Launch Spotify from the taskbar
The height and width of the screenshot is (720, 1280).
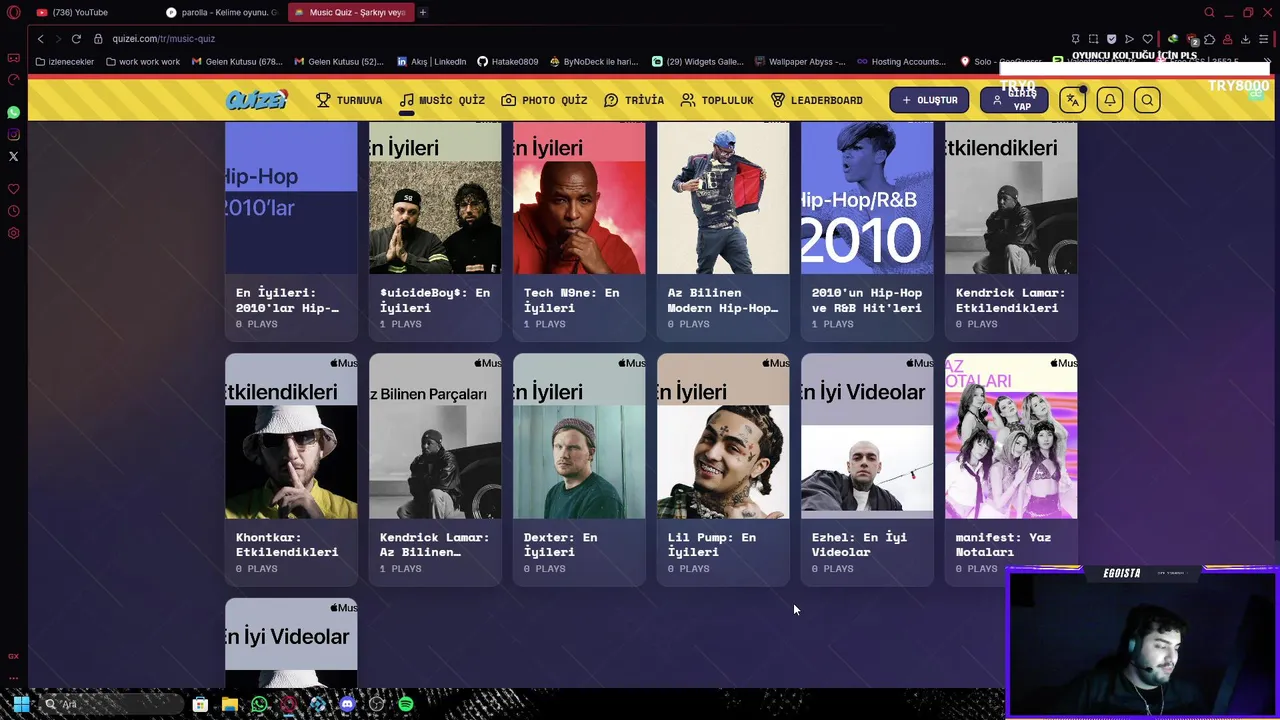(x=405, y=704)
